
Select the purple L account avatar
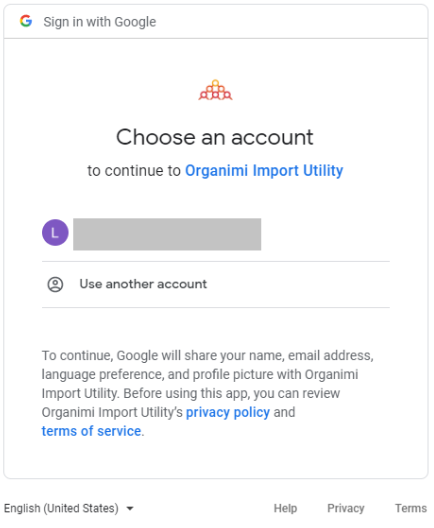(x=55, y=233)
